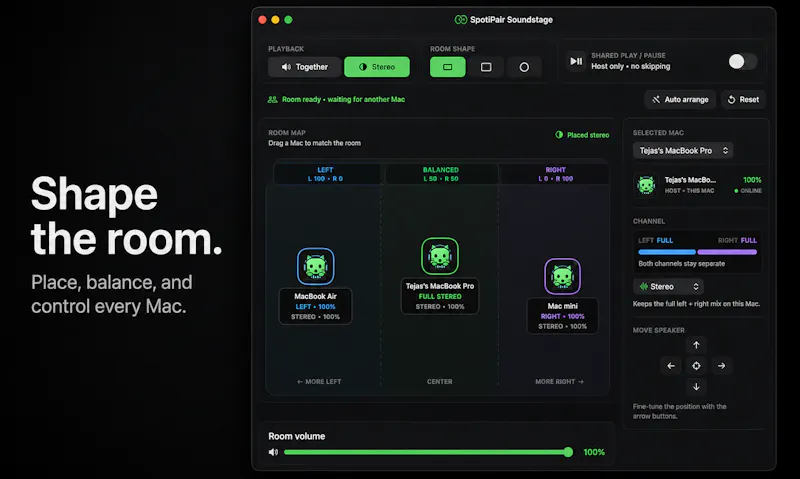Click the SpotiPair Soundstage logo icon
This screenshot has width=800, height=479.
[x=460, y=19]
